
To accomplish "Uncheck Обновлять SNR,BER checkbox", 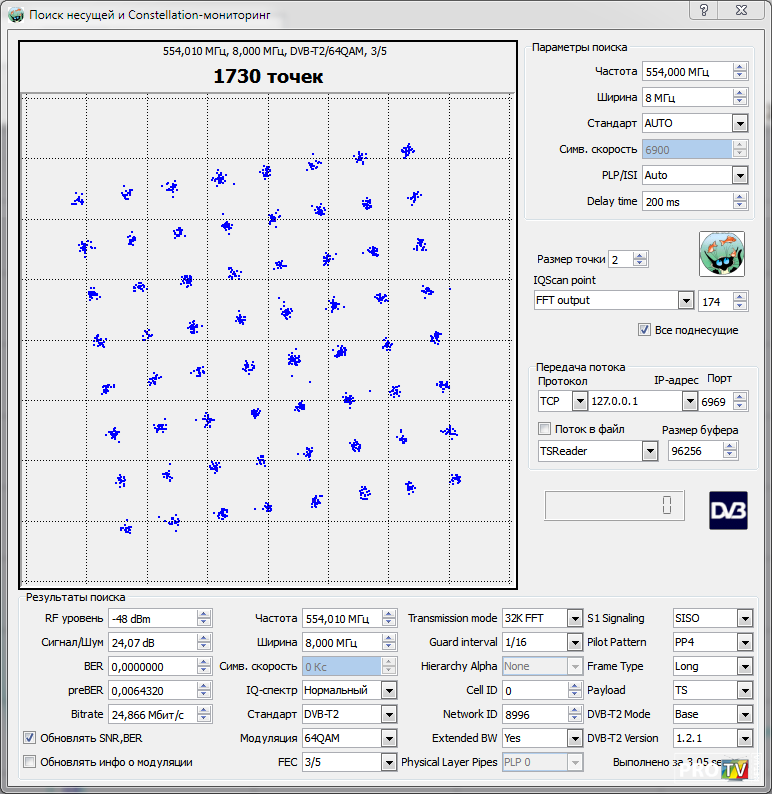I will click(x=29, y=738).
